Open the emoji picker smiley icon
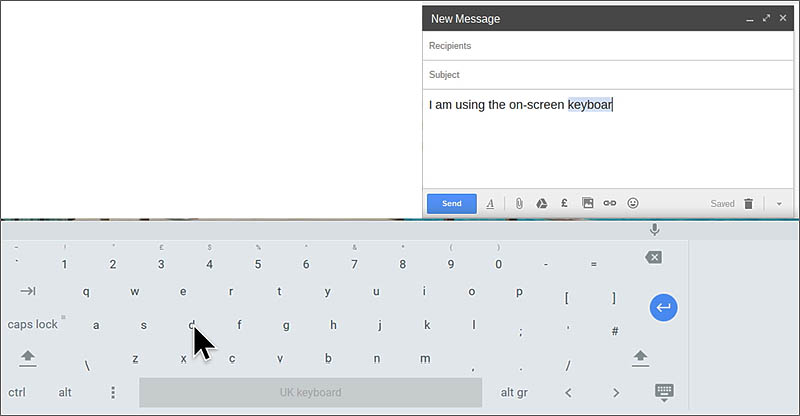Screen dimensions: 800x416 [x=633, y=203]
